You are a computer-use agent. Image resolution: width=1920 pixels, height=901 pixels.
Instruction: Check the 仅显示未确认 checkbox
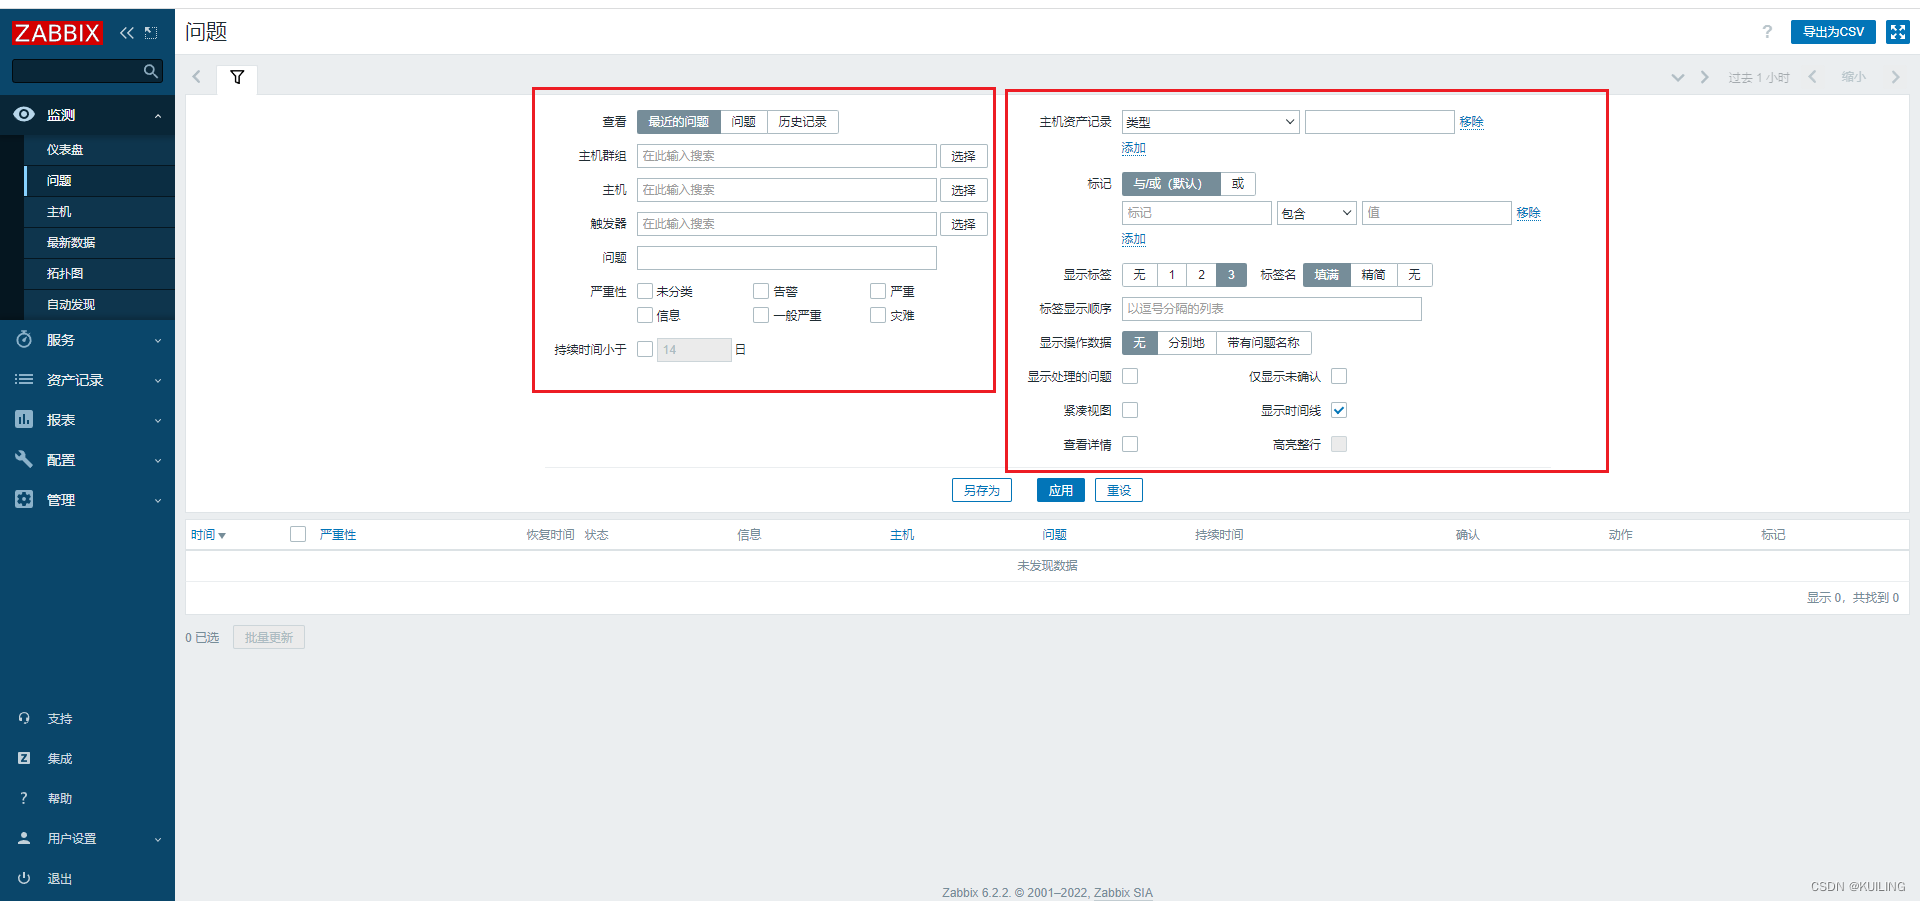coord(1339,376)
